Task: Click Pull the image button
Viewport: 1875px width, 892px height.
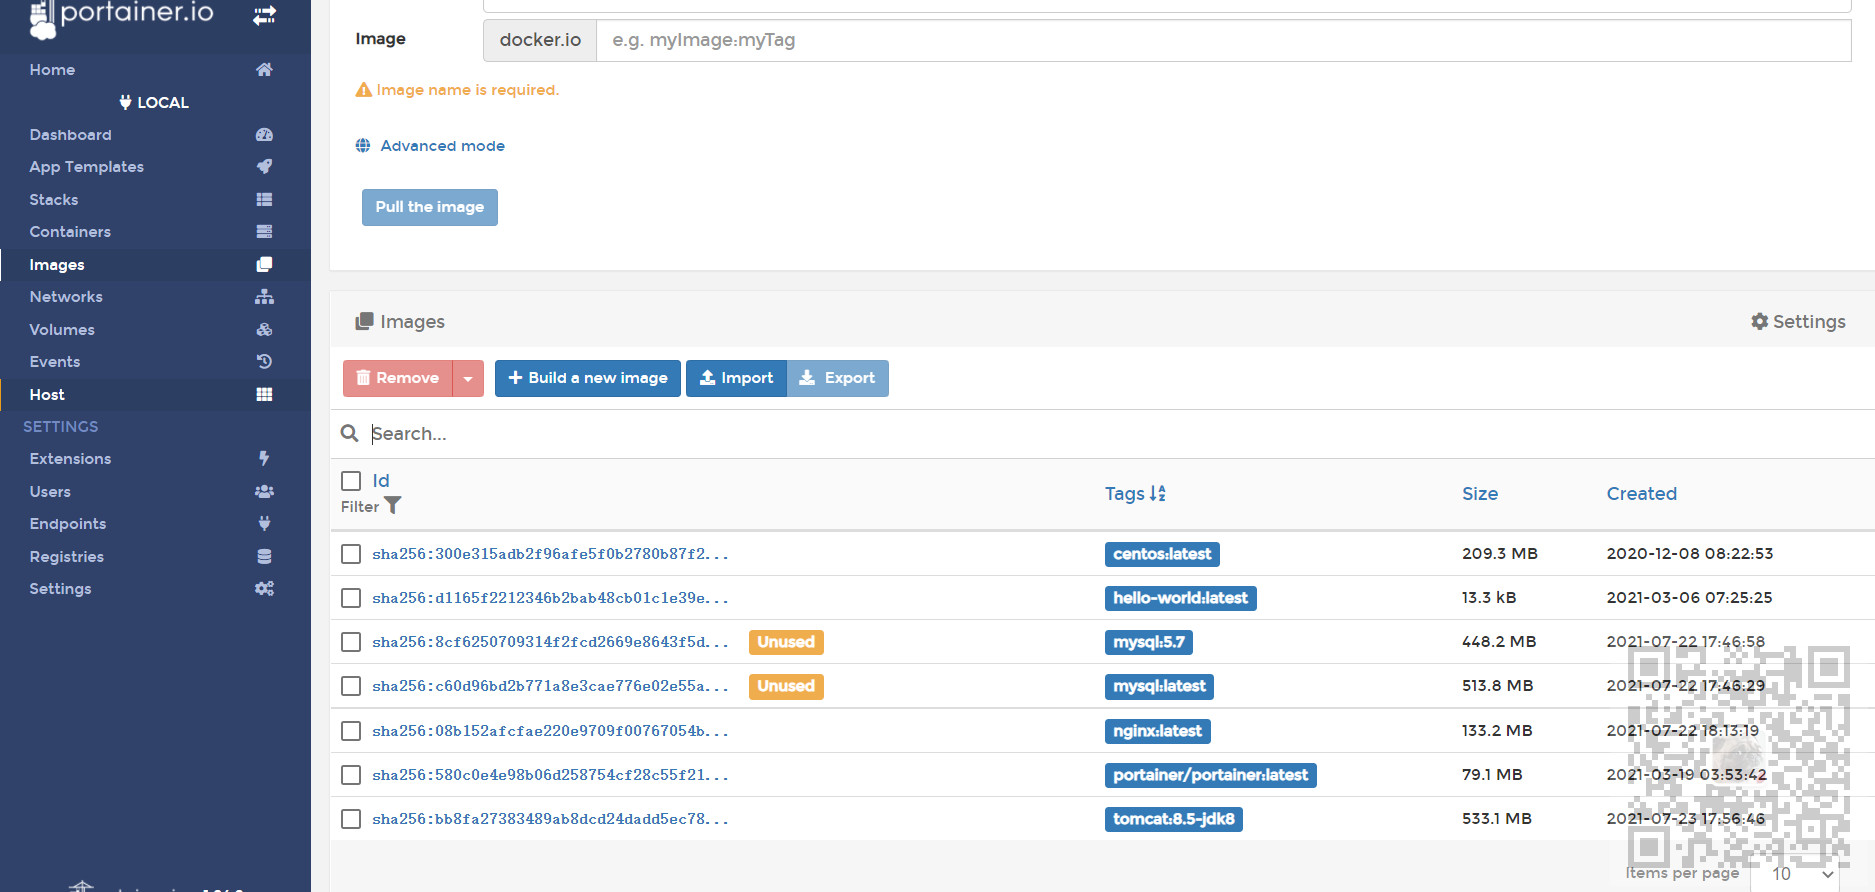Action: point(430,207)
